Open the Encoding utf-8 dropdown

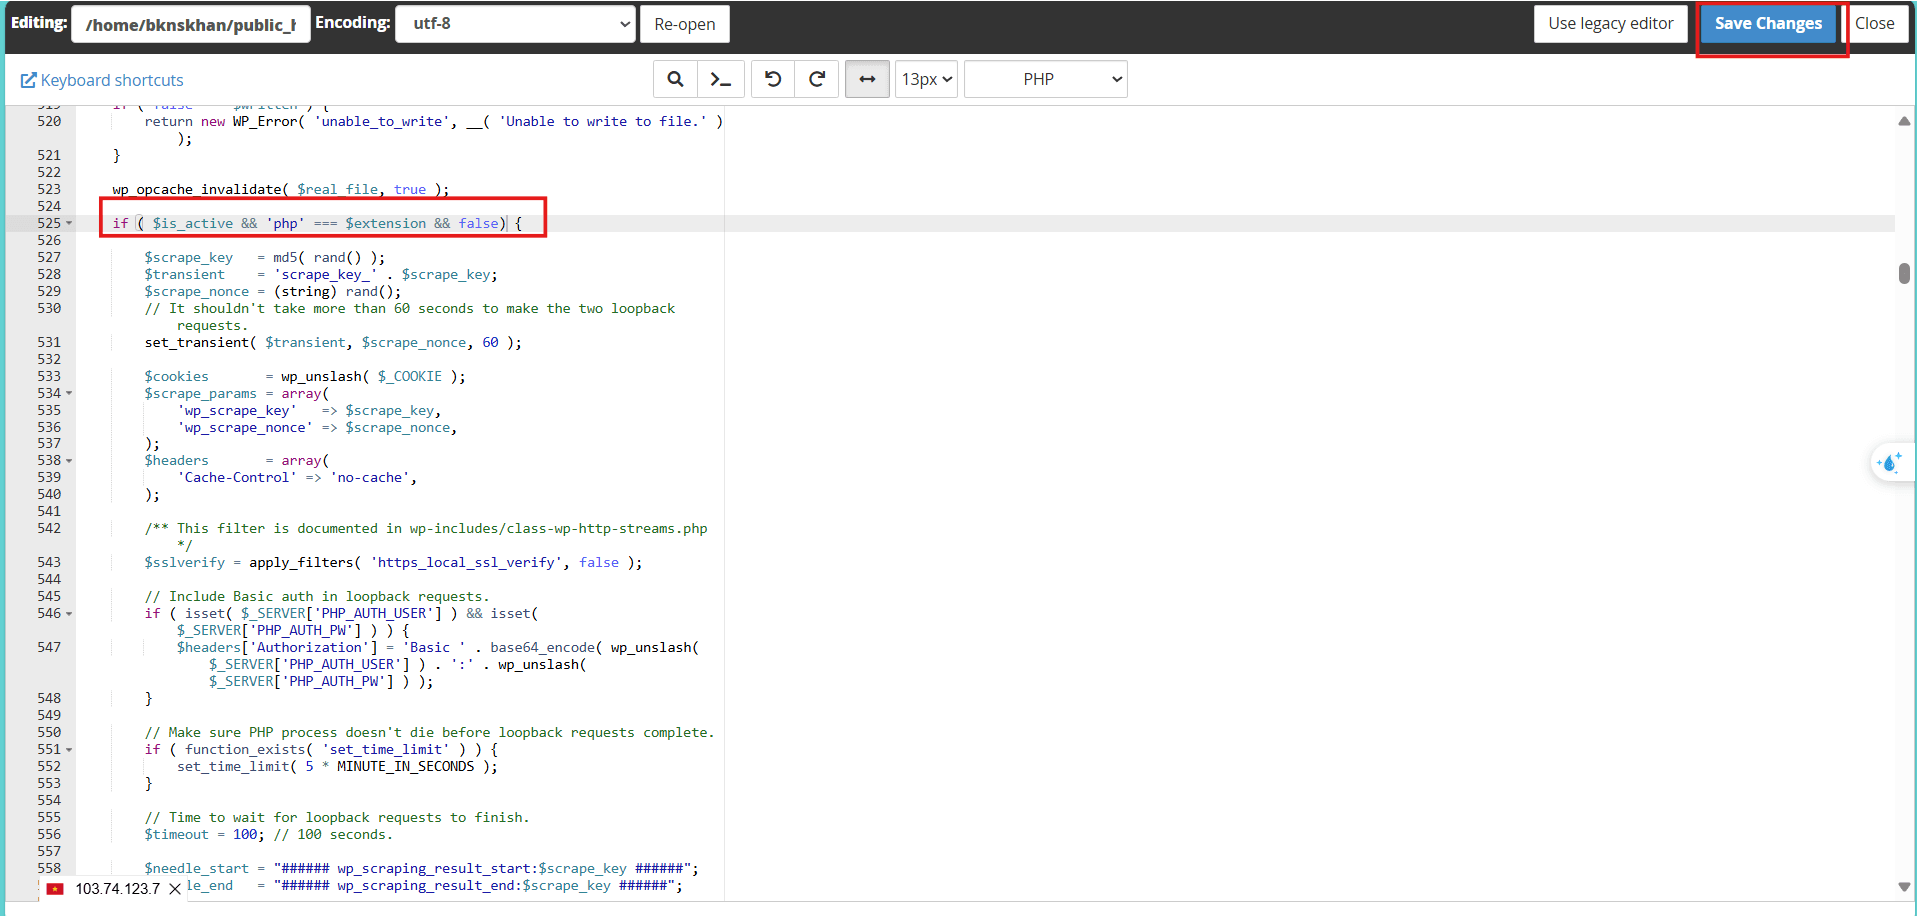(x=515, y=23)
